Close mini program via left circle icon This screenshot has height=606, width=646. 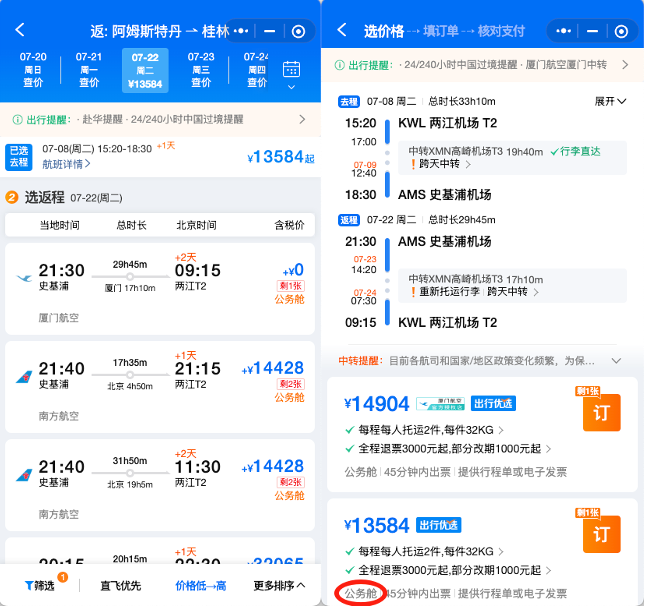point(298,31)
